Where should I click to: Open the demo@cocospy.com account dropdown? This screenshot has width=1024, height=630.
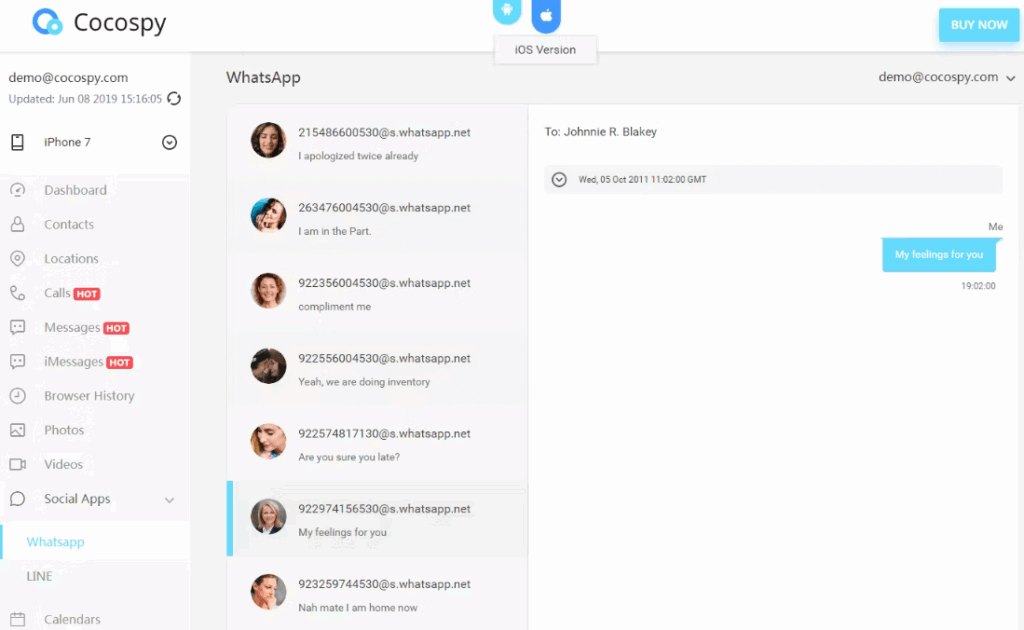click(x=946, y=77)
